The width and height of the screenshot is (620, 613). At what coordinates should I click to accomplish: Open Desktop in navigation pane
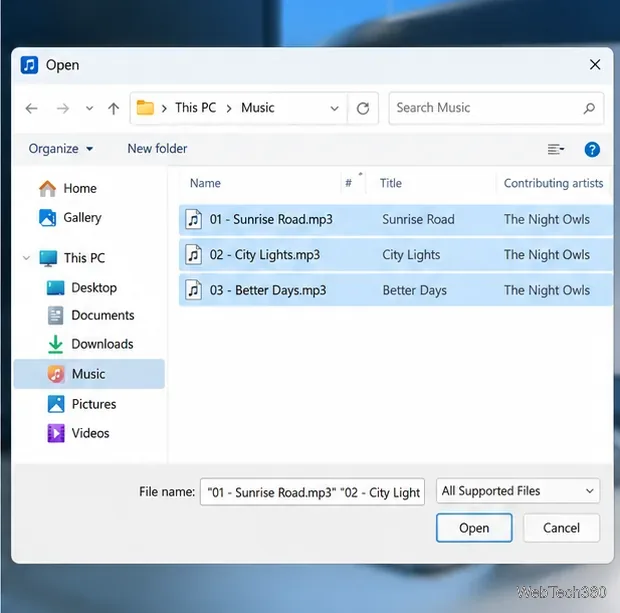(x=94, y=288)
